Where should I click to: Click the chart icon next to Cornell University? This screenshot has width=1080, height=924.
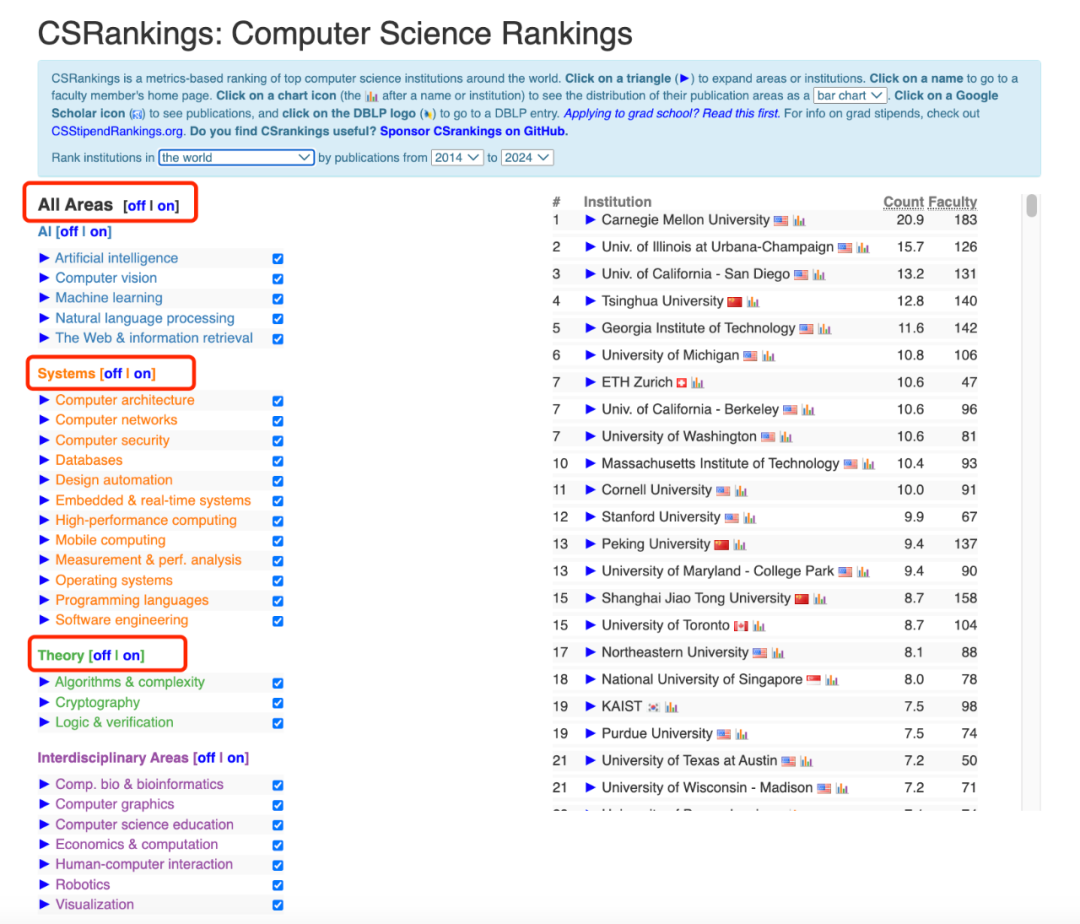741,491
